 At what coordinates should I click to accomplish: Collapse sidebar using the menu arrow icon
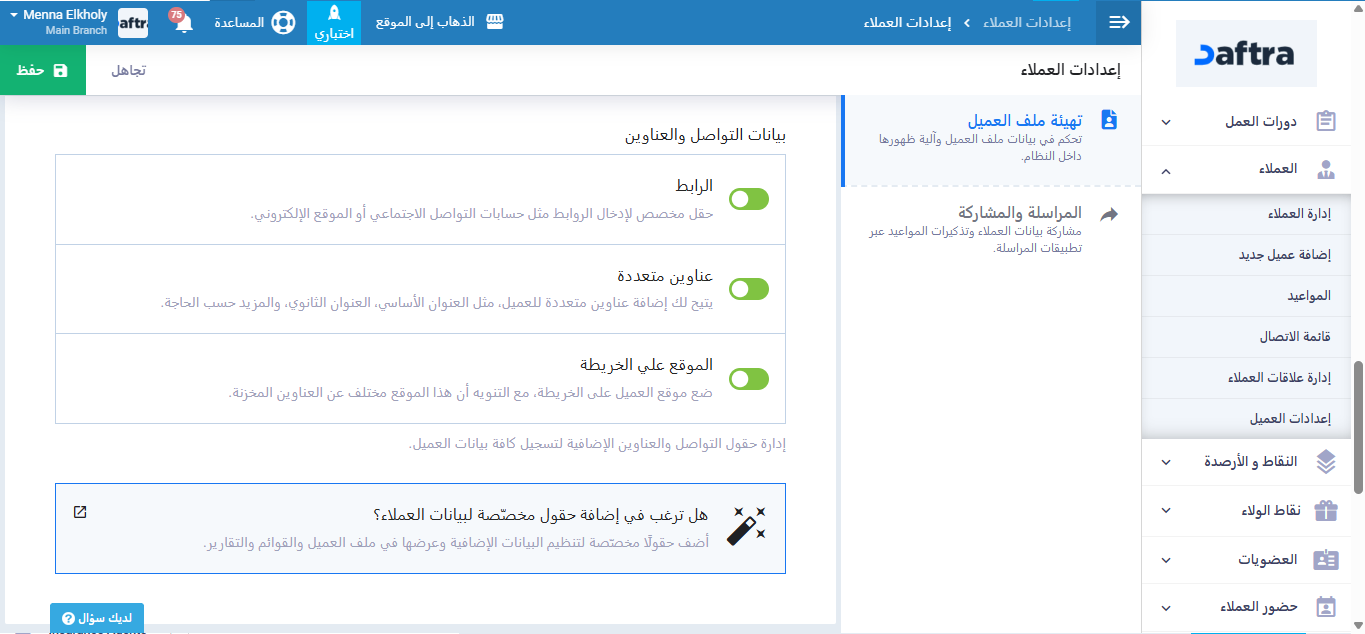[x=1119, y=22]
